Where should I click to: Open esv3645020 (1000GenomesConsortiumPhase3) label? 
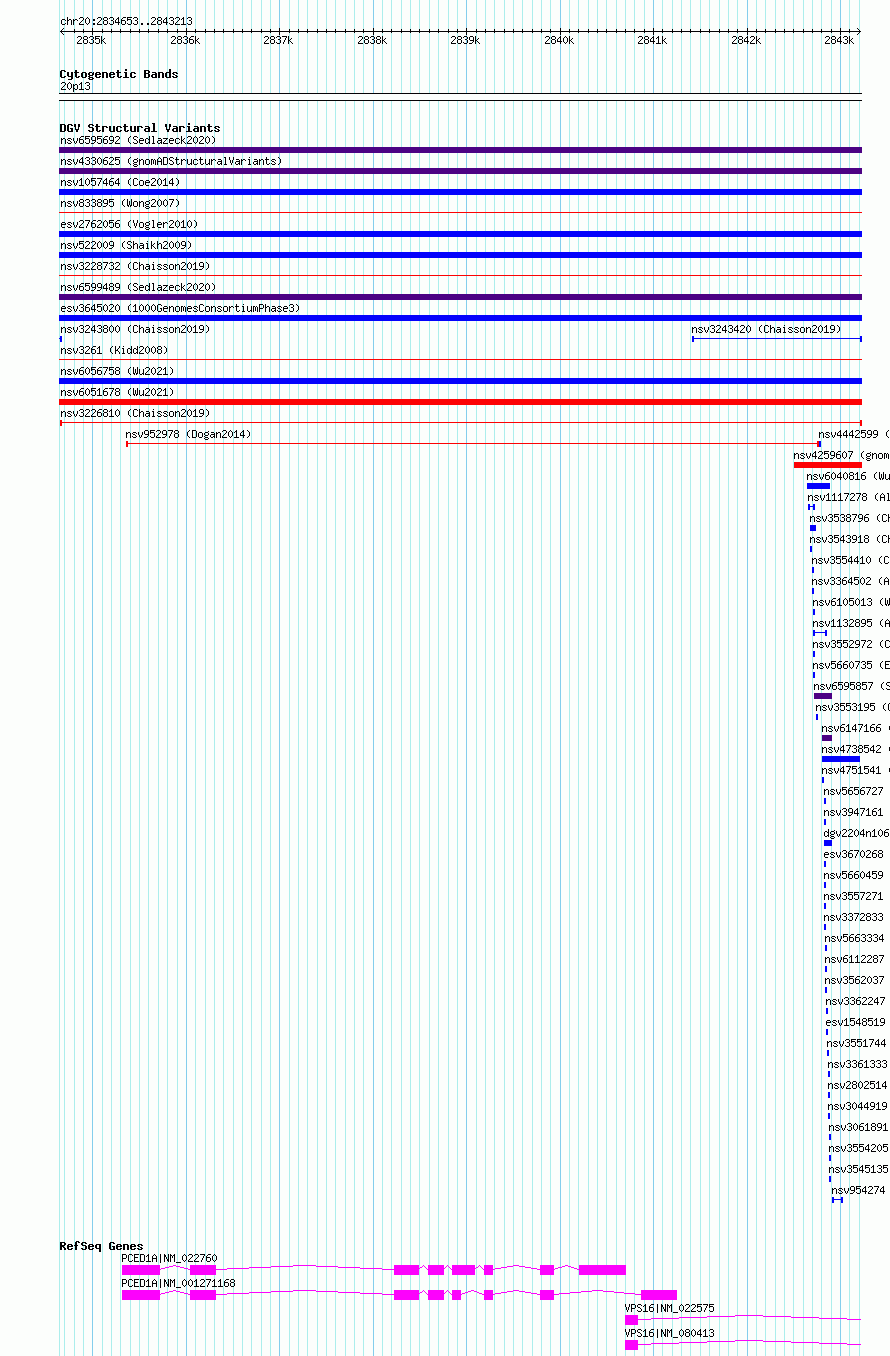click(x=180, y=308)
